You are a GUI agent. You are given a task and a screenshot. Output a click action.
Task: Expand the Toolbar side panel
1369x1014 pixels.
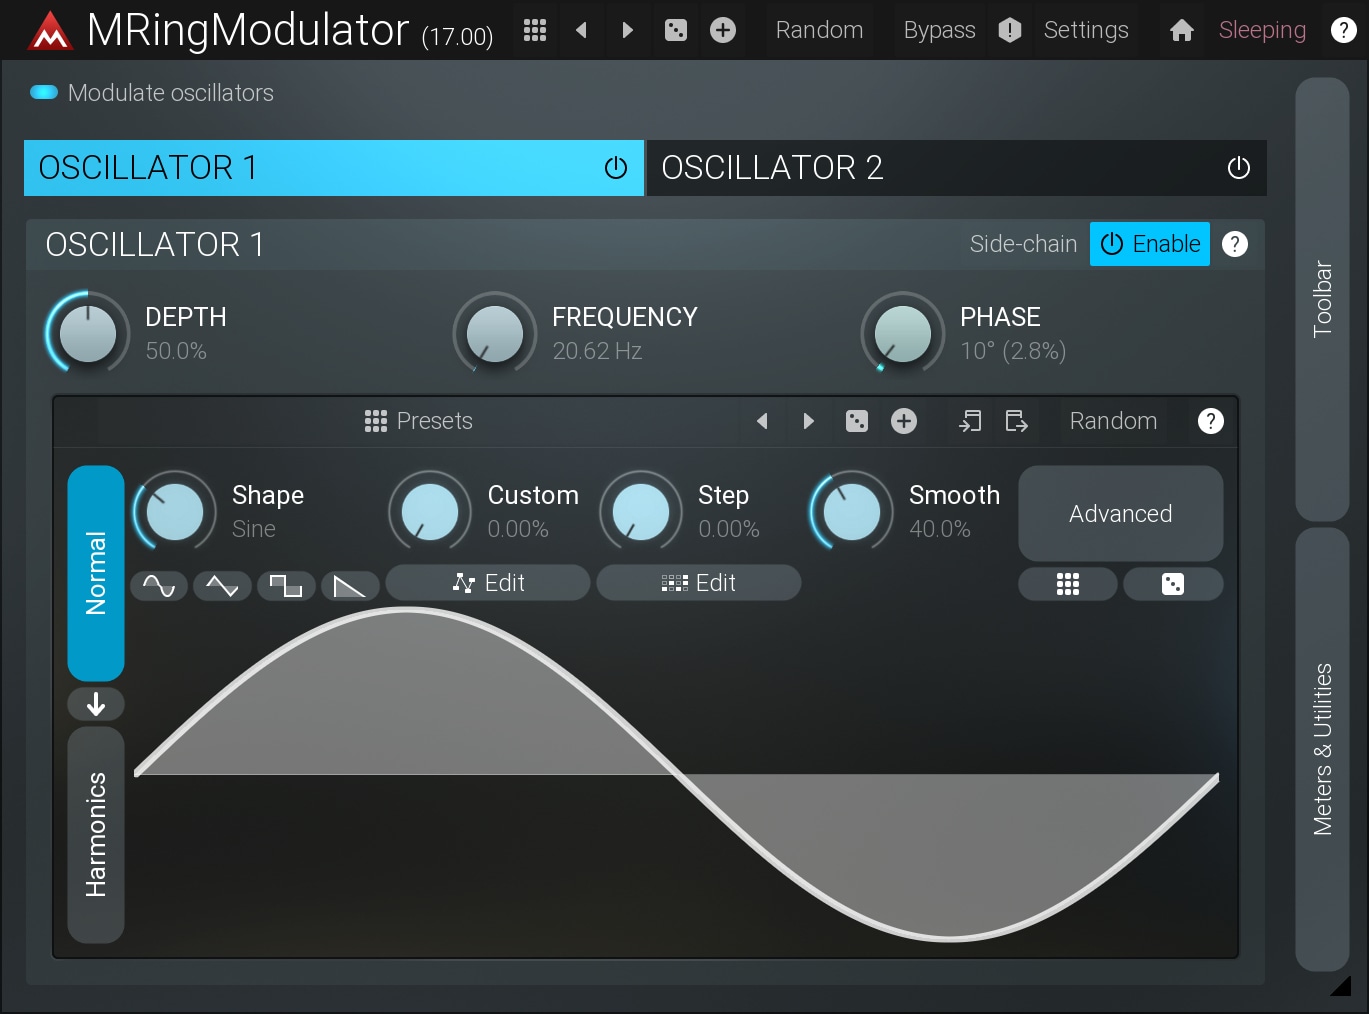coord(1322,299)
